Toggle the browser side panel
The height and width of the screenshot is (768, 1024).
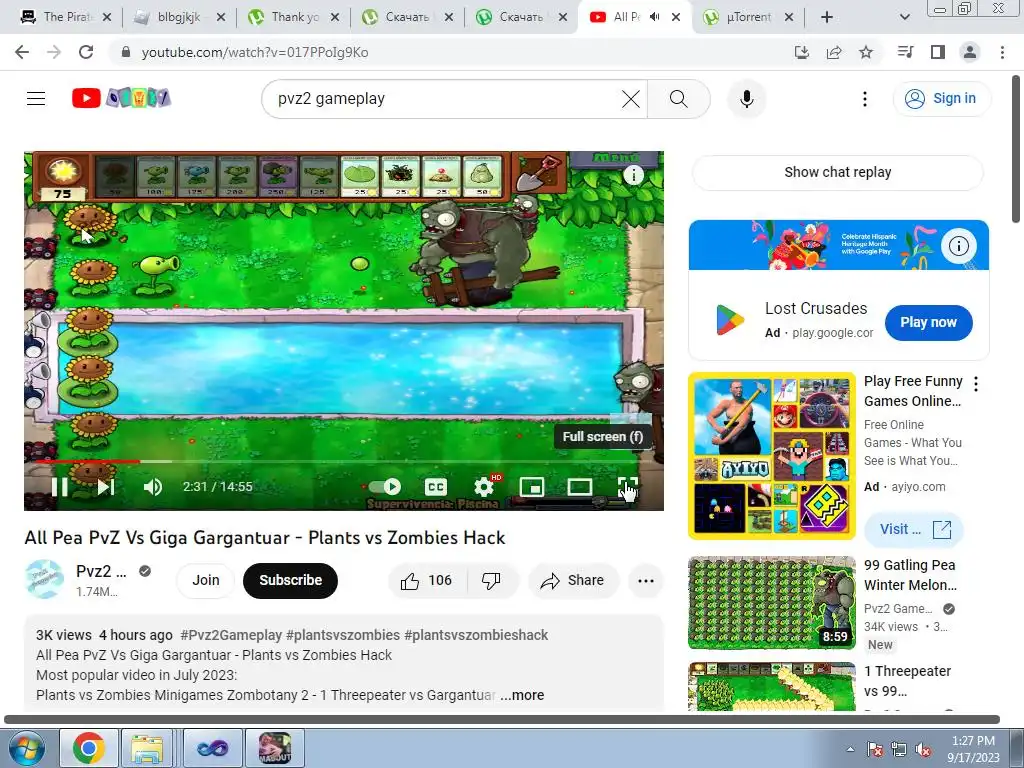938,52
